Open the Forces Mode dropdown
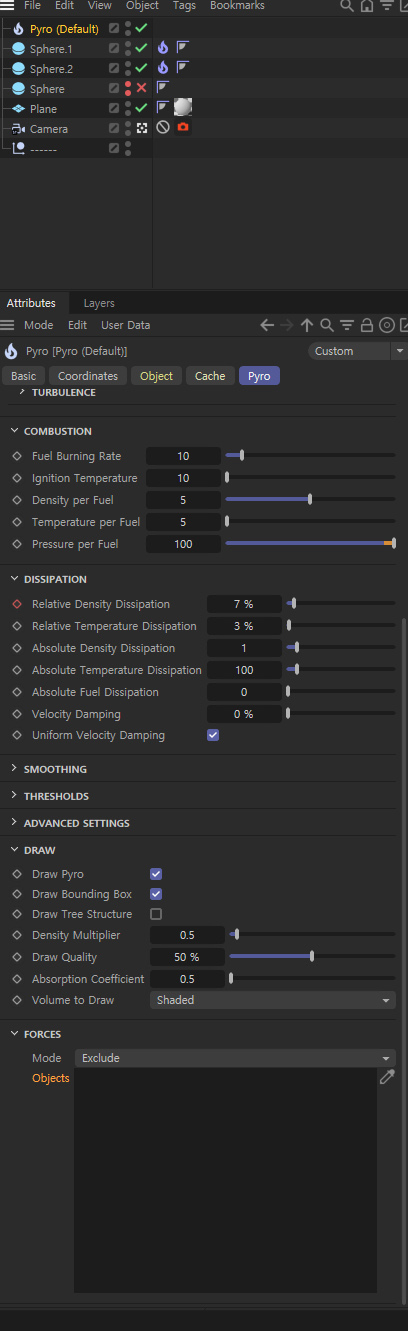The image size is (408, 1331). [235, 1058]
